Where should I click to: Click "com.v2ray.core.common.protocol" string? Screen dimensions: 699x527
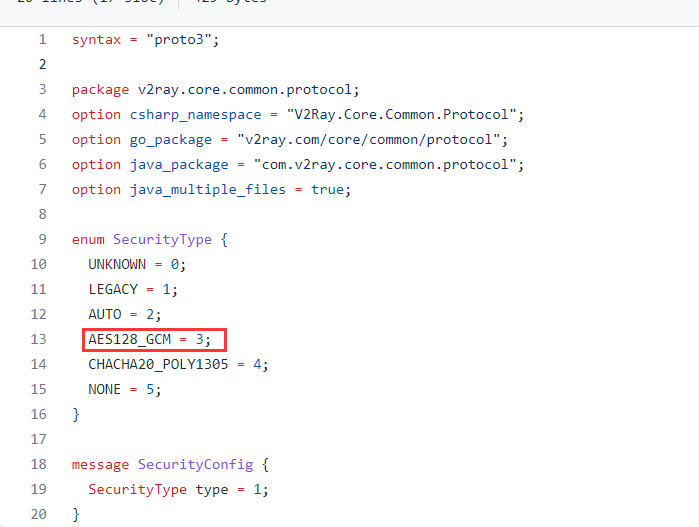click(x=385, y=165)
